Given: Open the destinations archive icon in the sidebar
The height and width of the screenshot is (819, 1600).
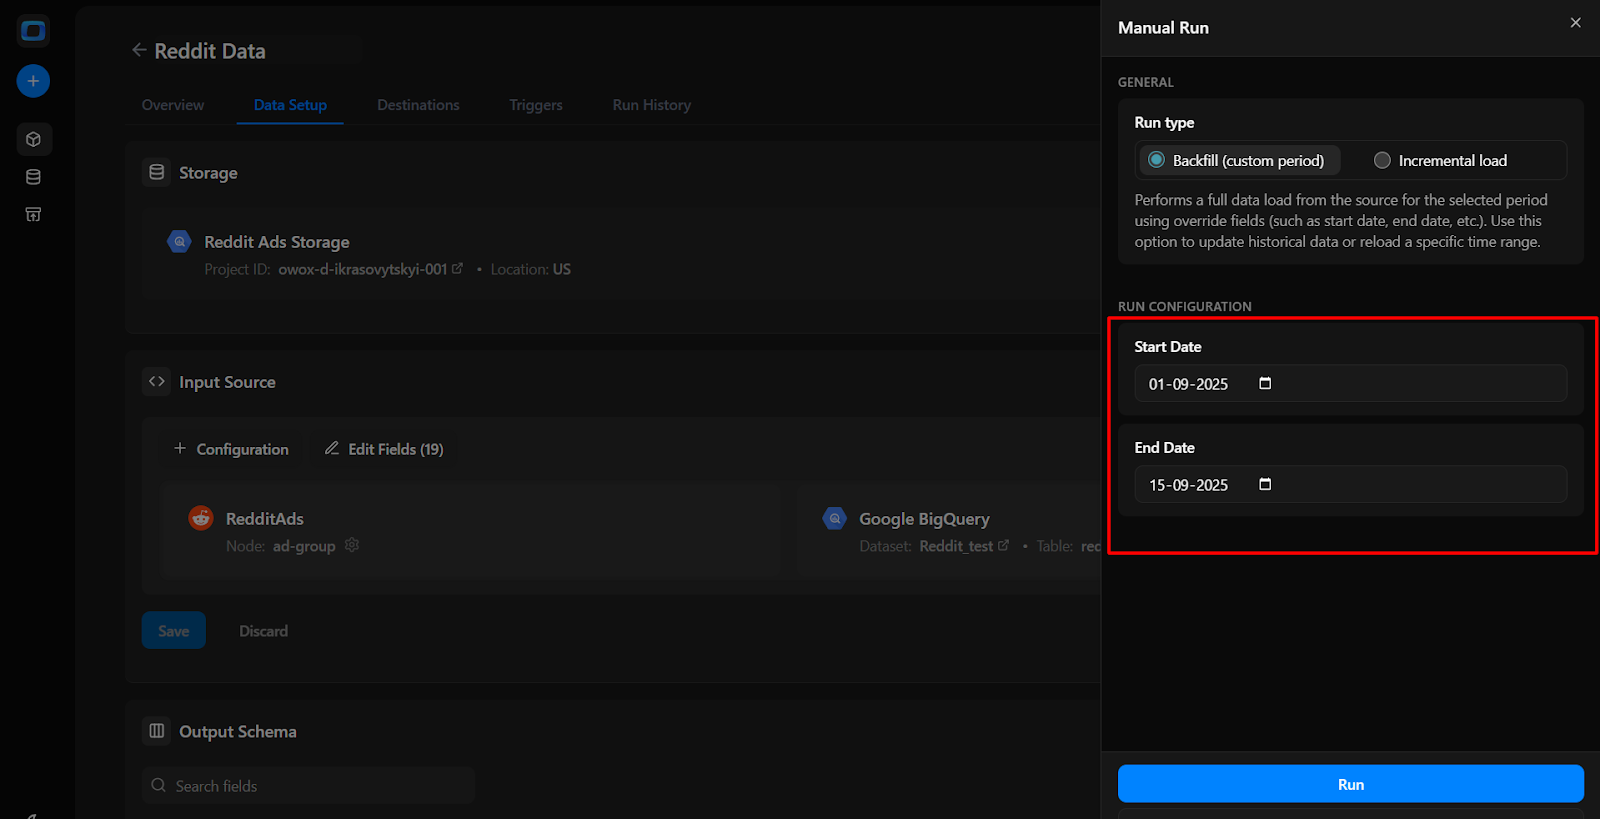Looking at the screenshot, I should click(33, 214).
